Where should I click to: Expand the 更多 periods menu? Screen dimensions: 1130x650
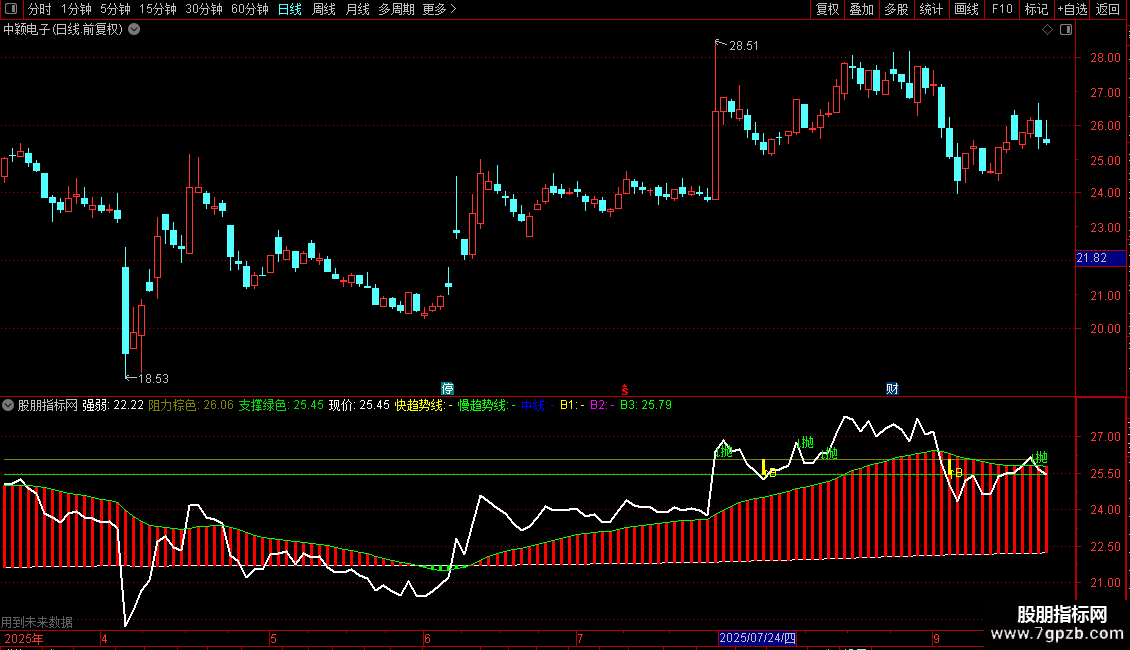point(439,9)
